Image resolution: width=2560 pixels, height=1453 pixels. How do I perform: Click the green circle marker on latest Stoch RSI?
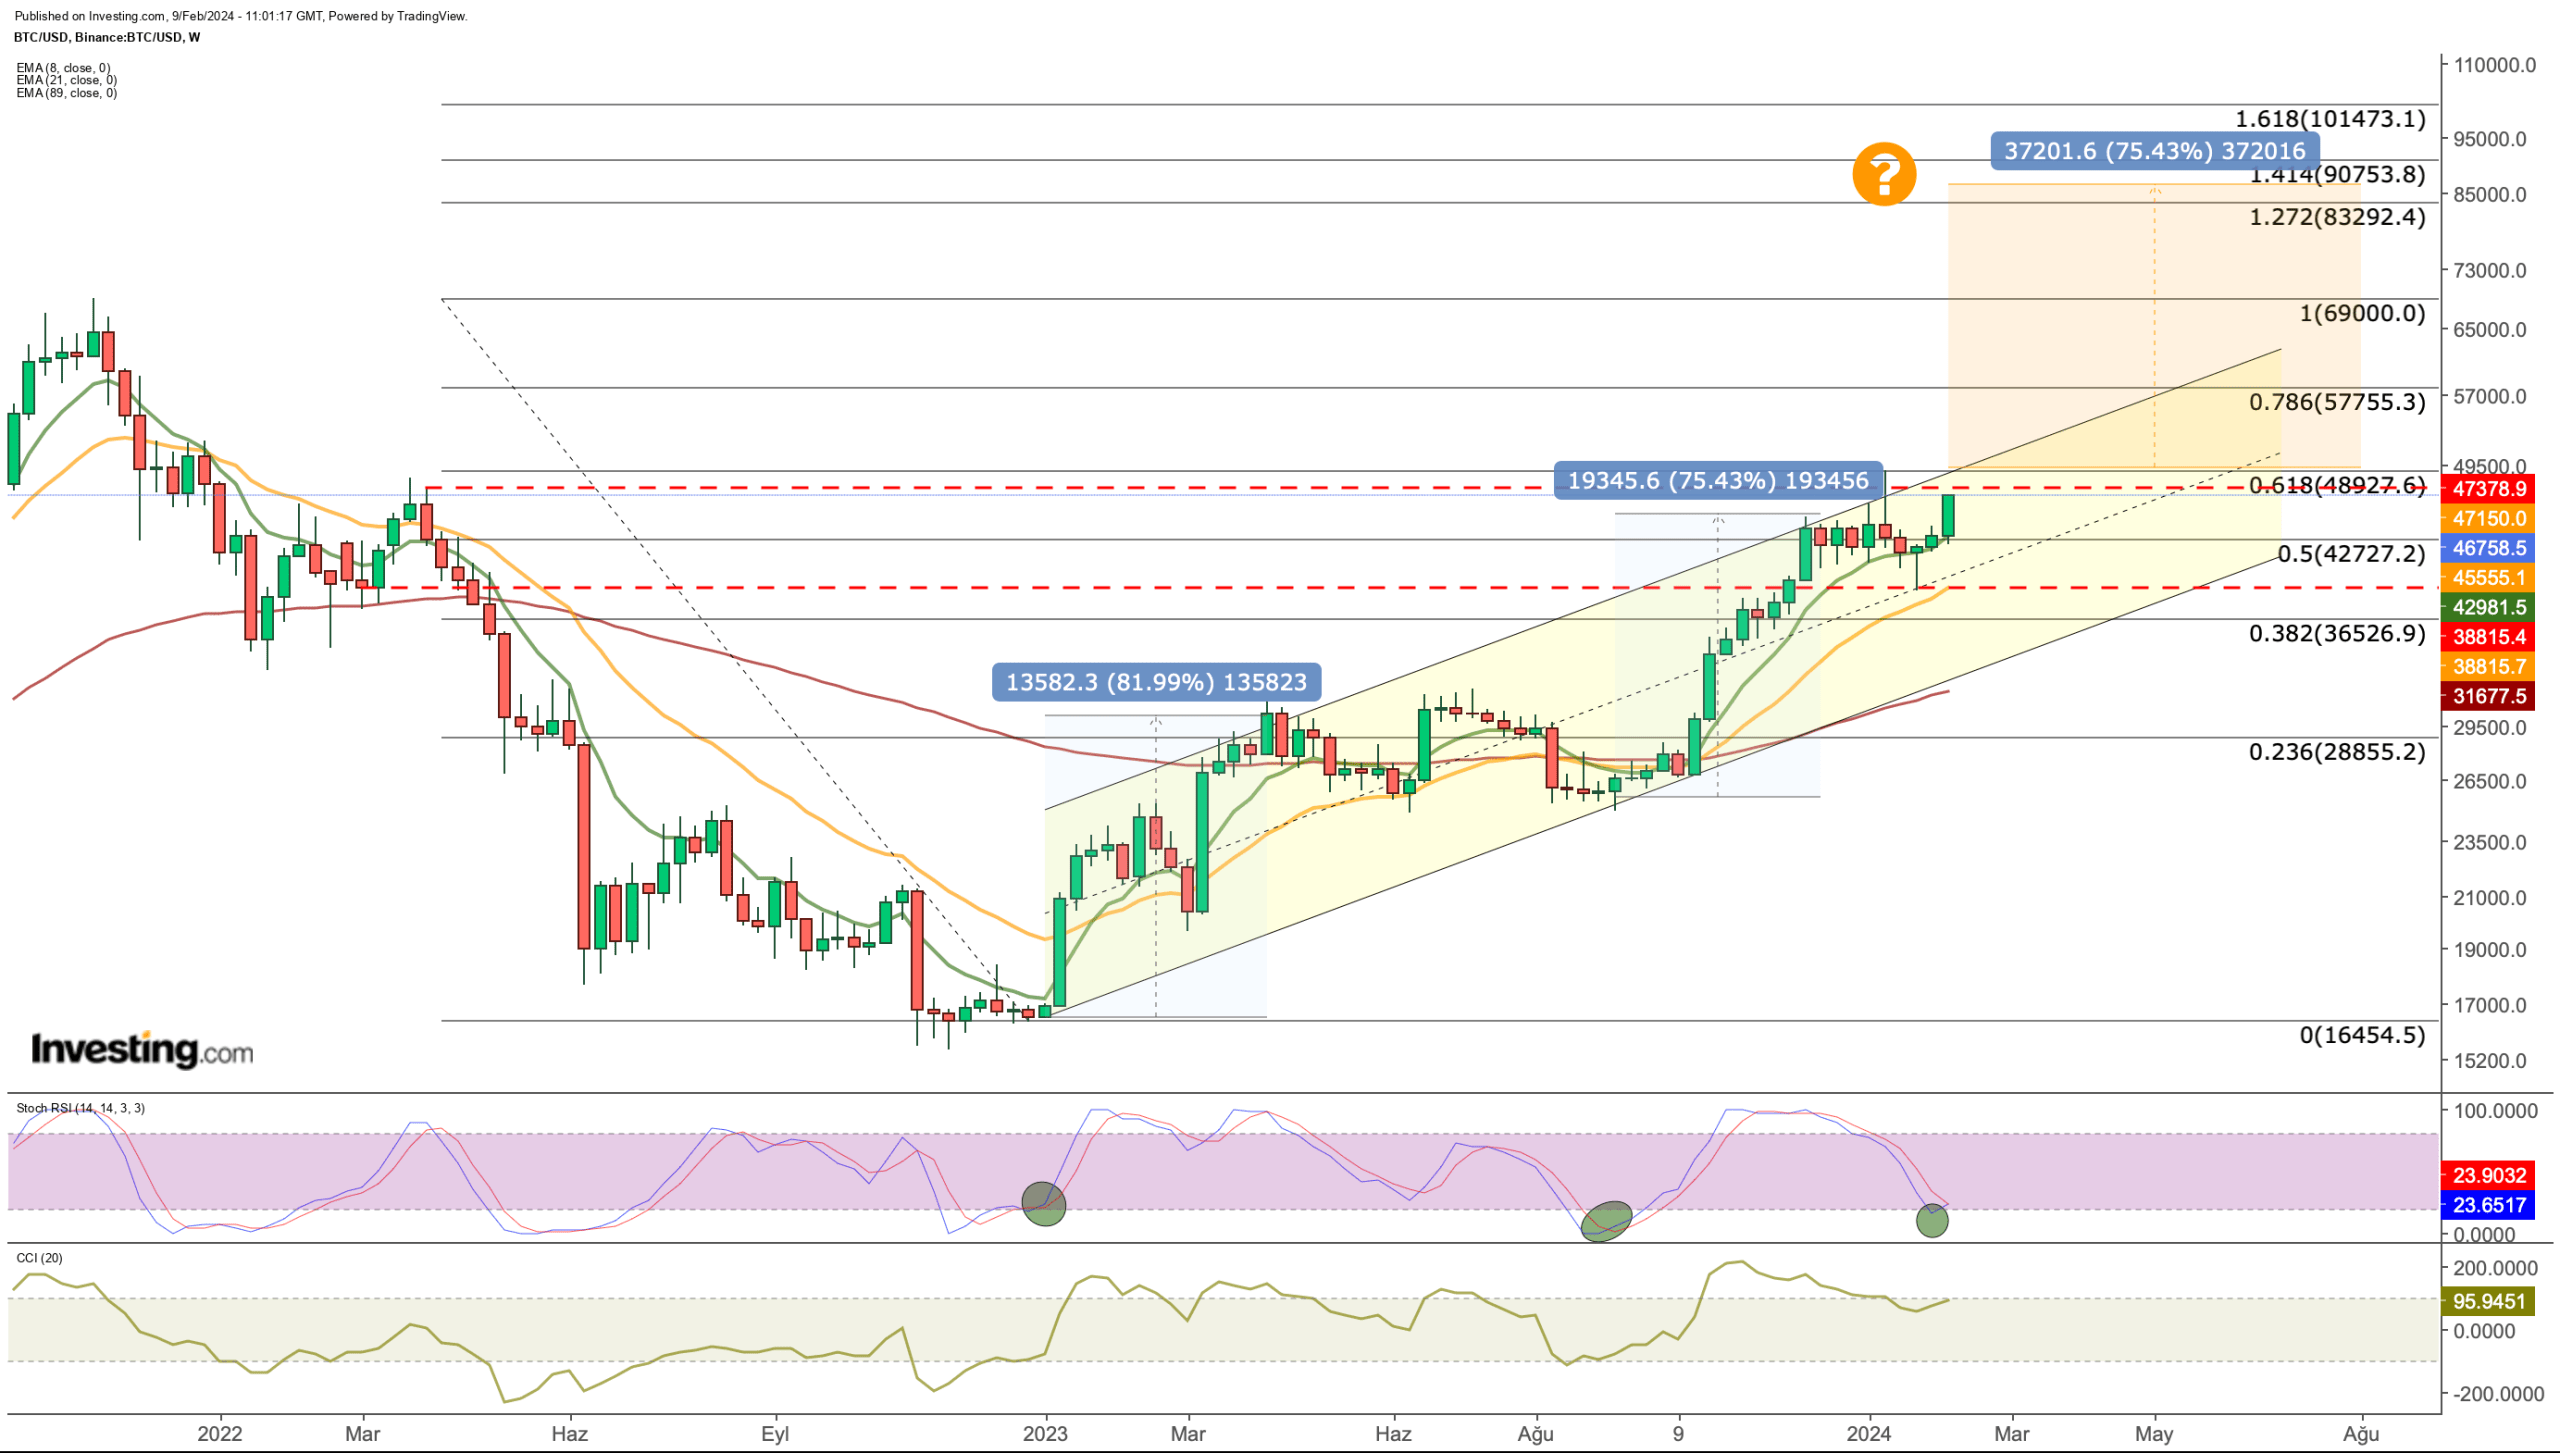1931,1220
